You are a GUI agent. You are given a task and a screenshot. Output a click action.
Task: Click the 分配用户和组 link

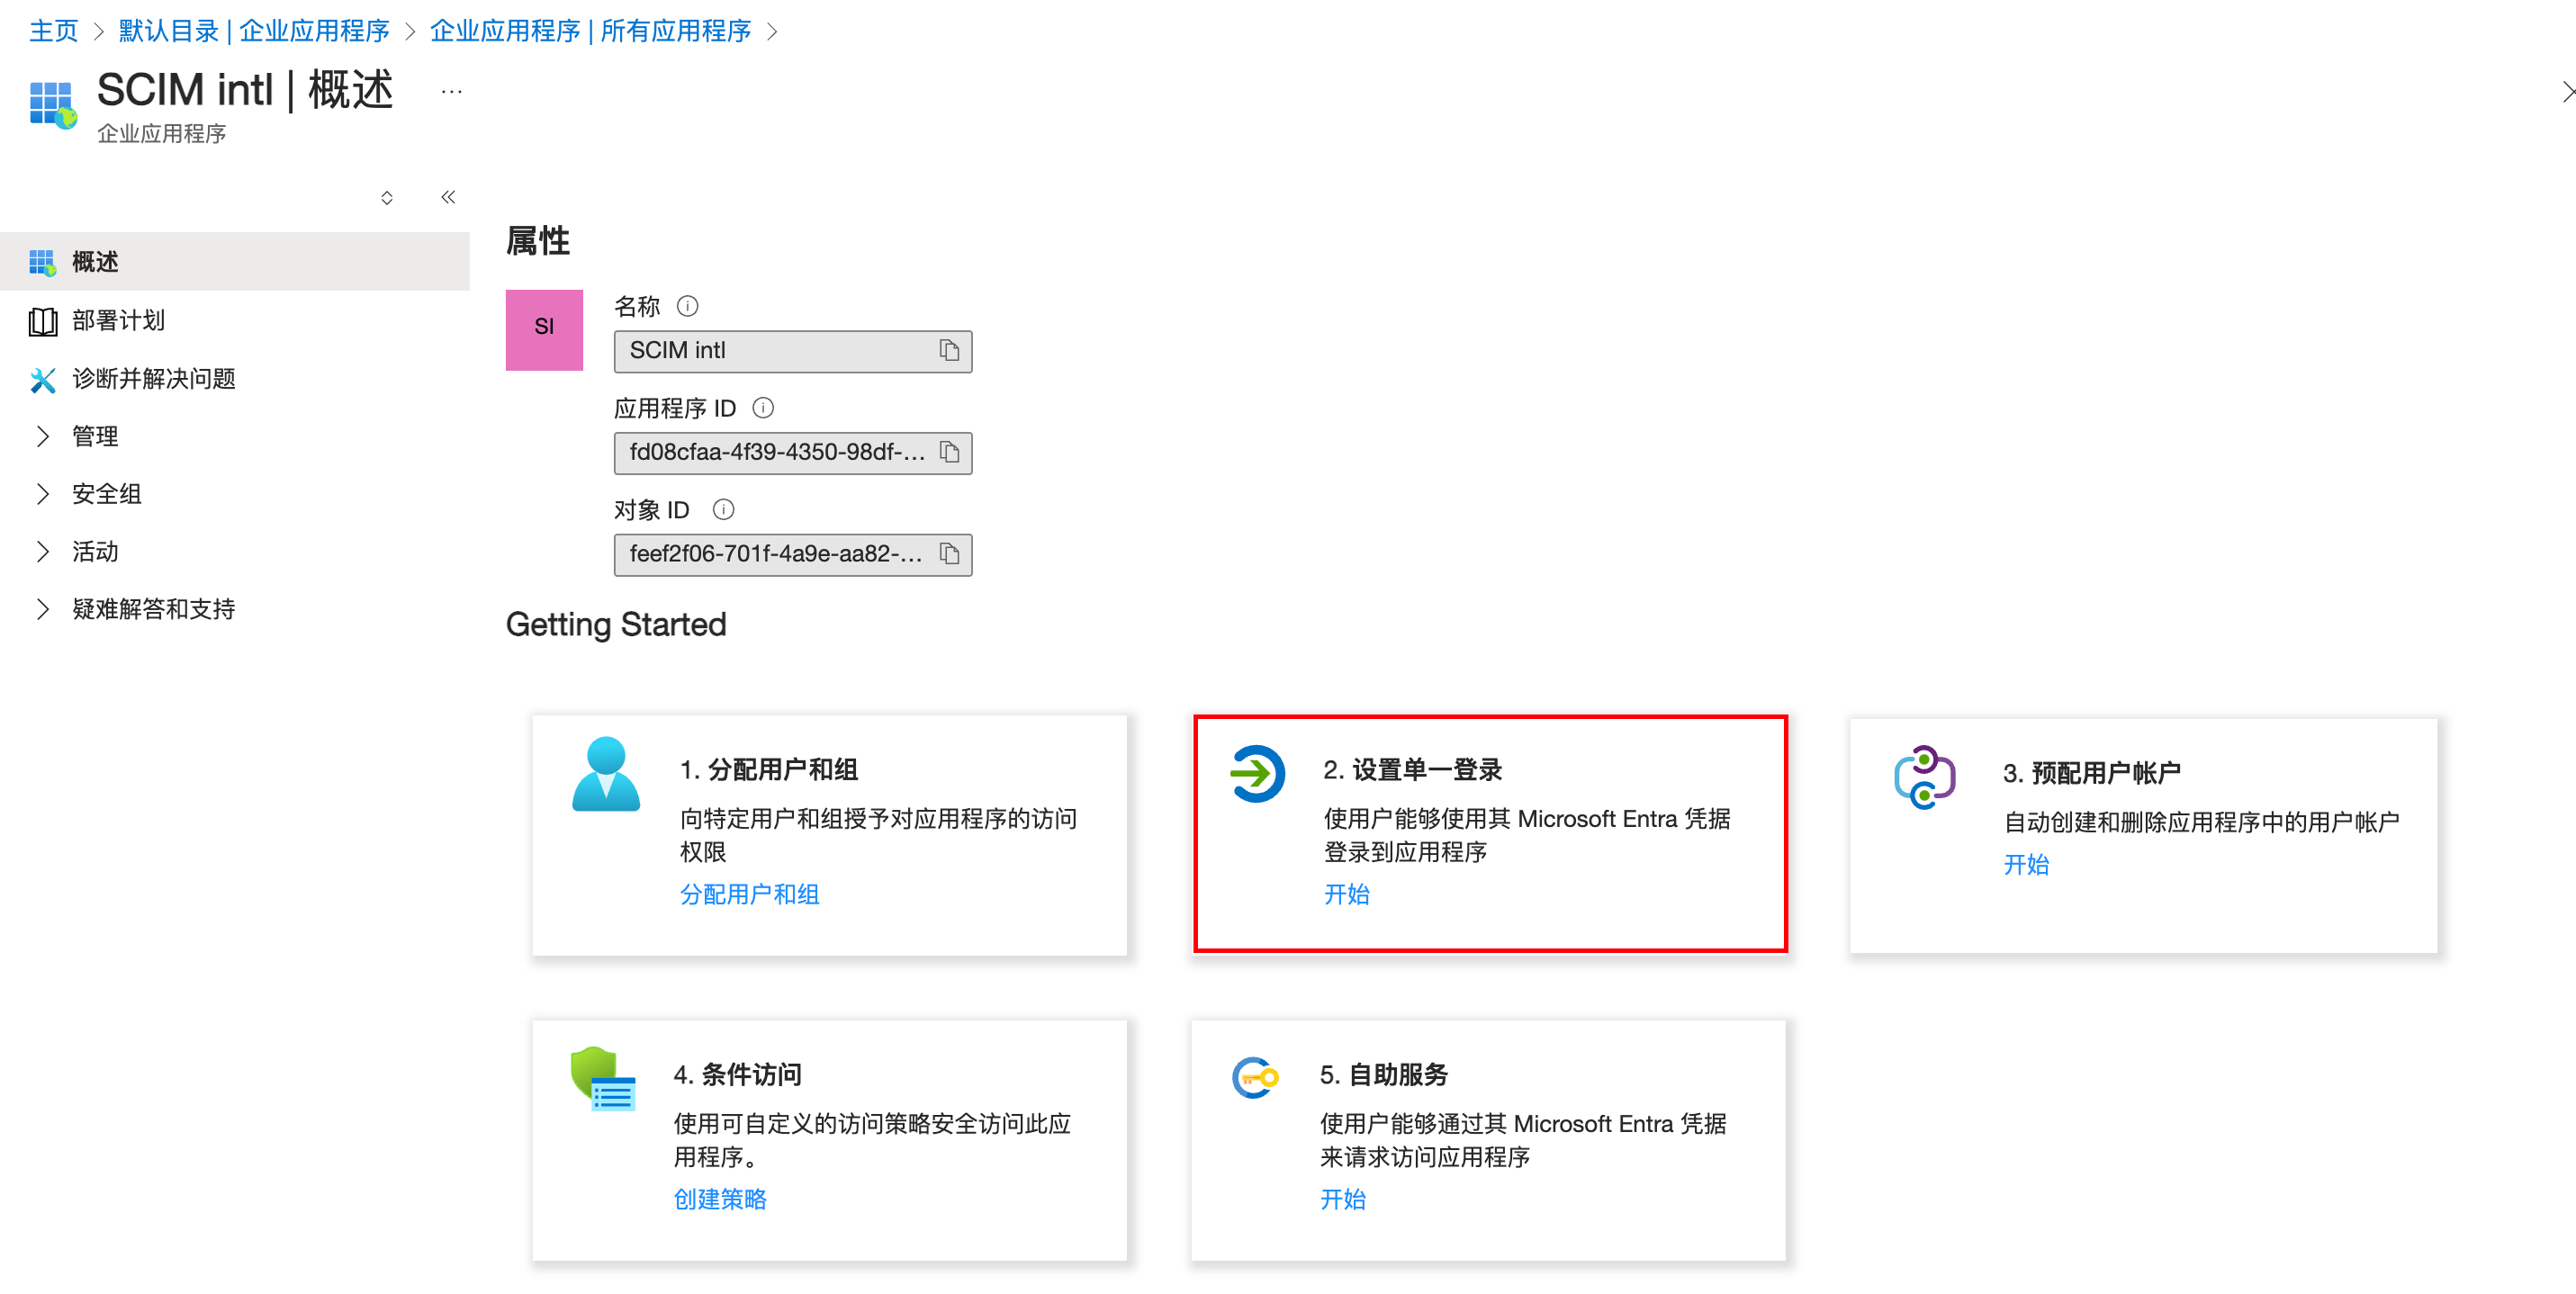[749, 894]
